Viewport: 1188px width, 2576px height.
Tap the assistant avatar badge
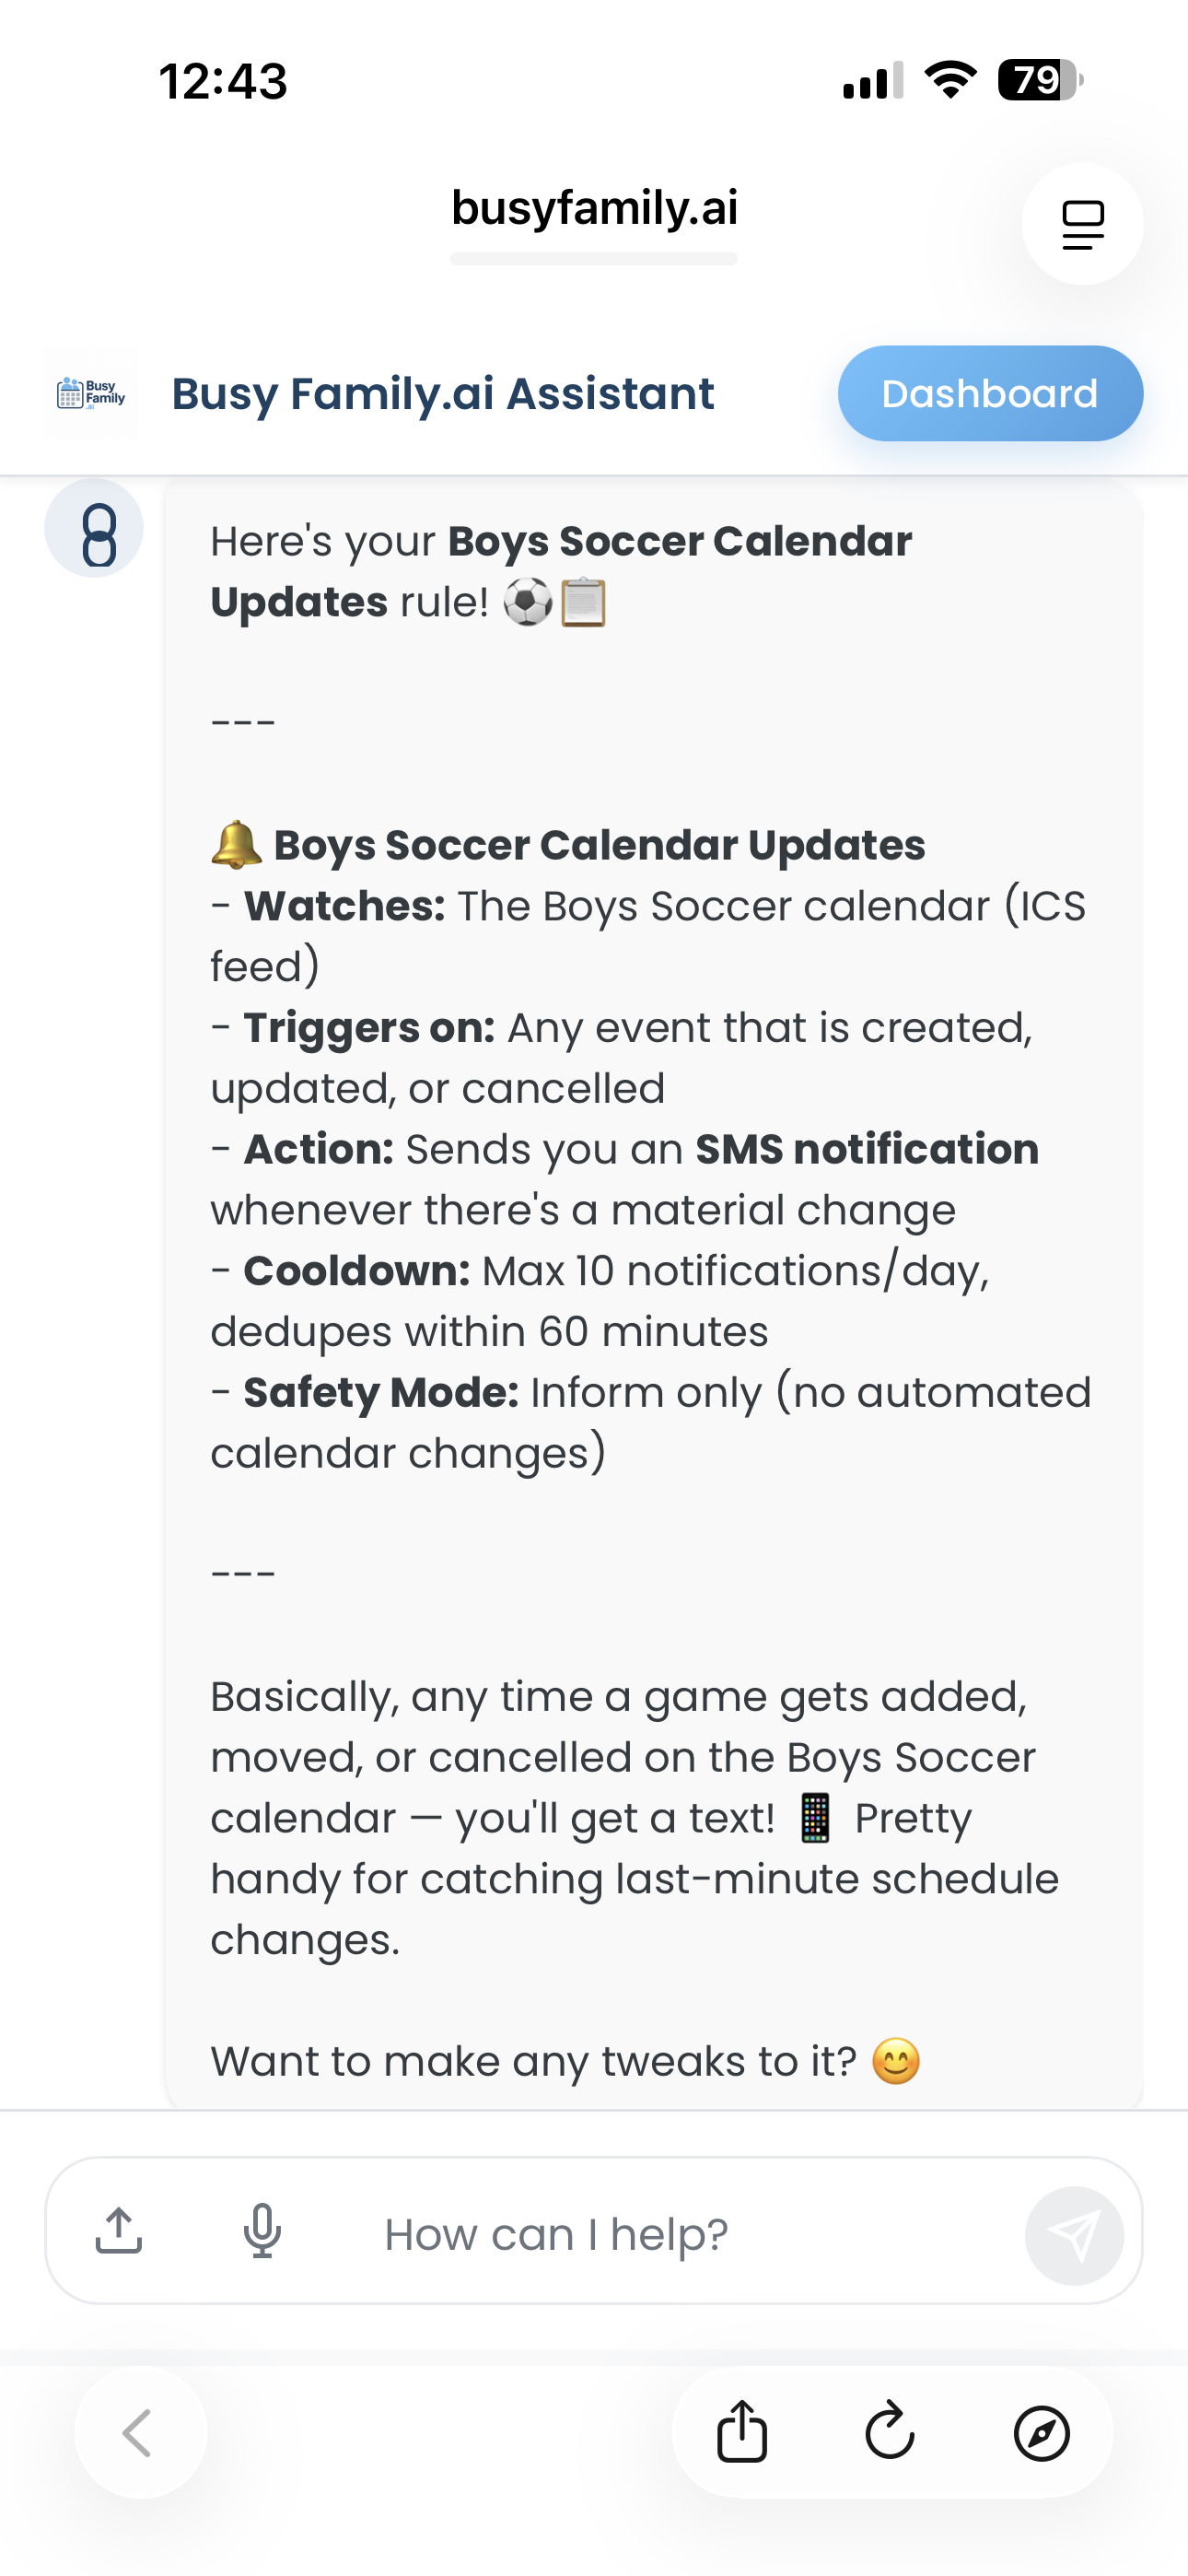pyautogui.click(x=95, y=527)
